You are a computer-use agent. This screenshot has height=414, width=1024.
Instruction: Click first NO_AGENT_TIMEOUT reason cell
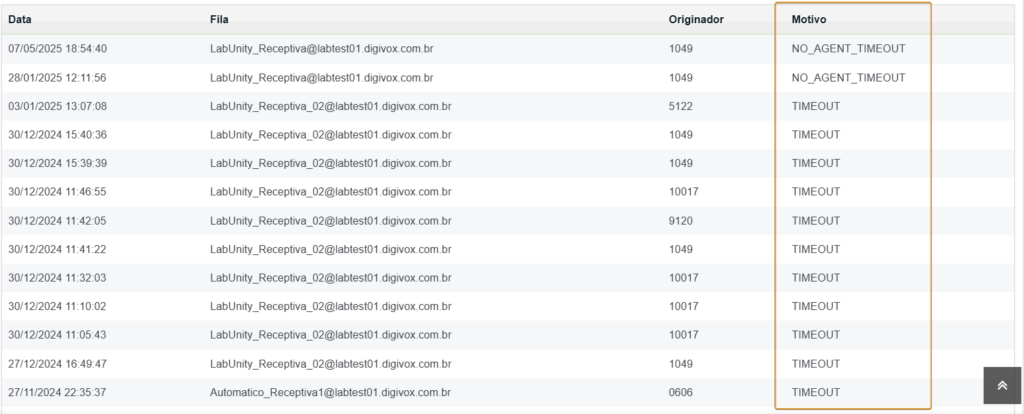point(848,48)
